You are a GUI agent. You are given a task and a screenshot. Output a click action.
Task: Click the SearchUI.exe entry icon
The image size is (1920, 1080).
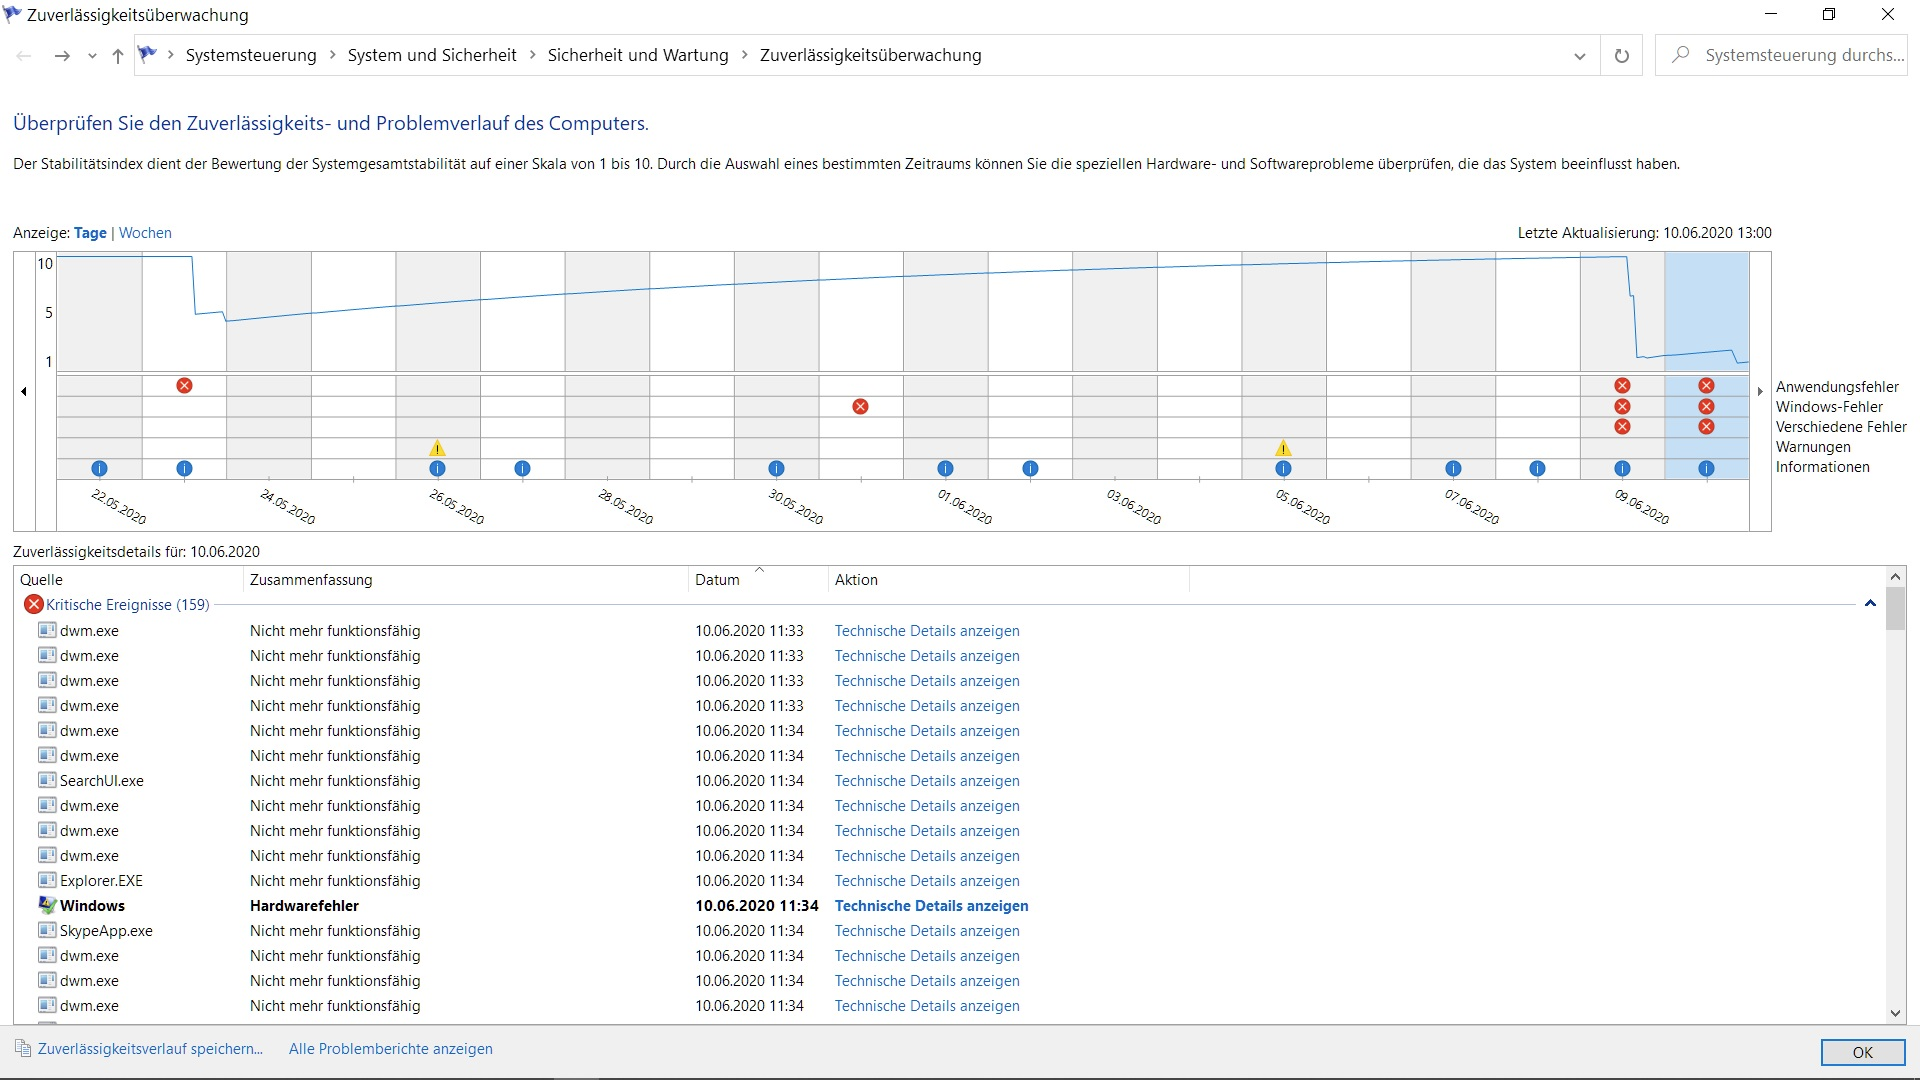tap(47, 780)
